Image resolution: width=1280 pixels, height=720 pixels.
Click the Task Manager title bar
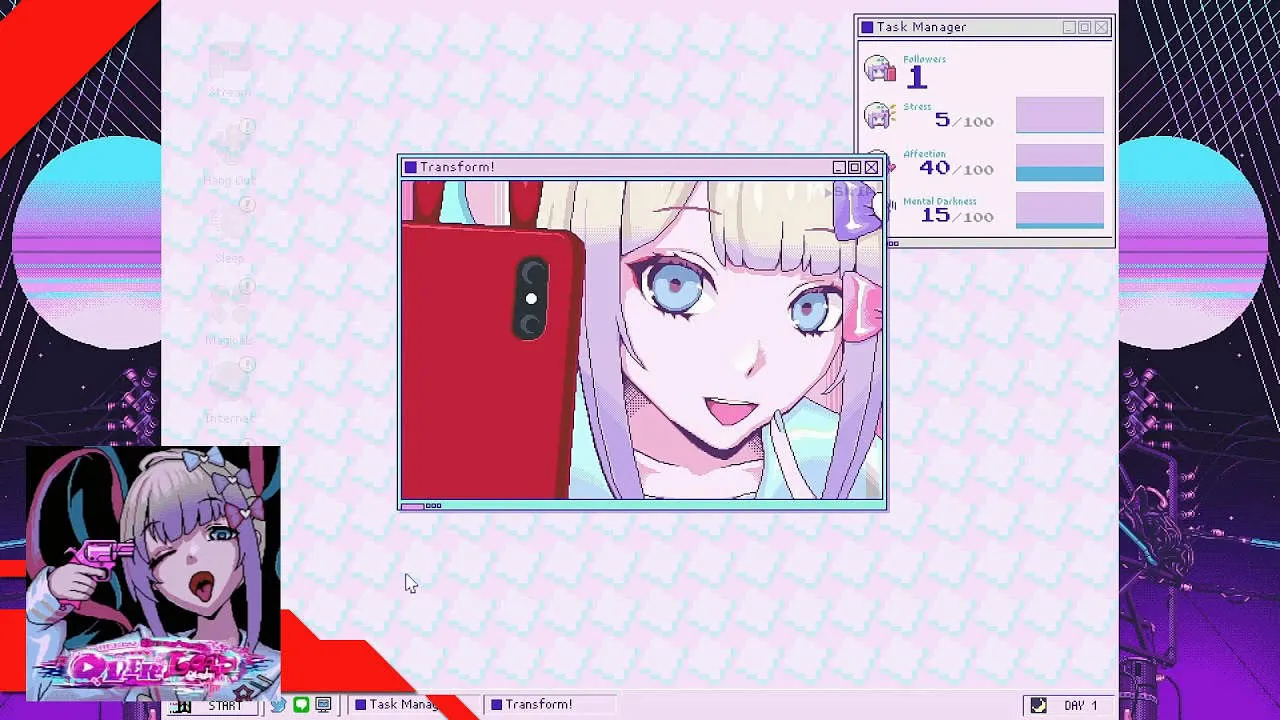(985, 27)
